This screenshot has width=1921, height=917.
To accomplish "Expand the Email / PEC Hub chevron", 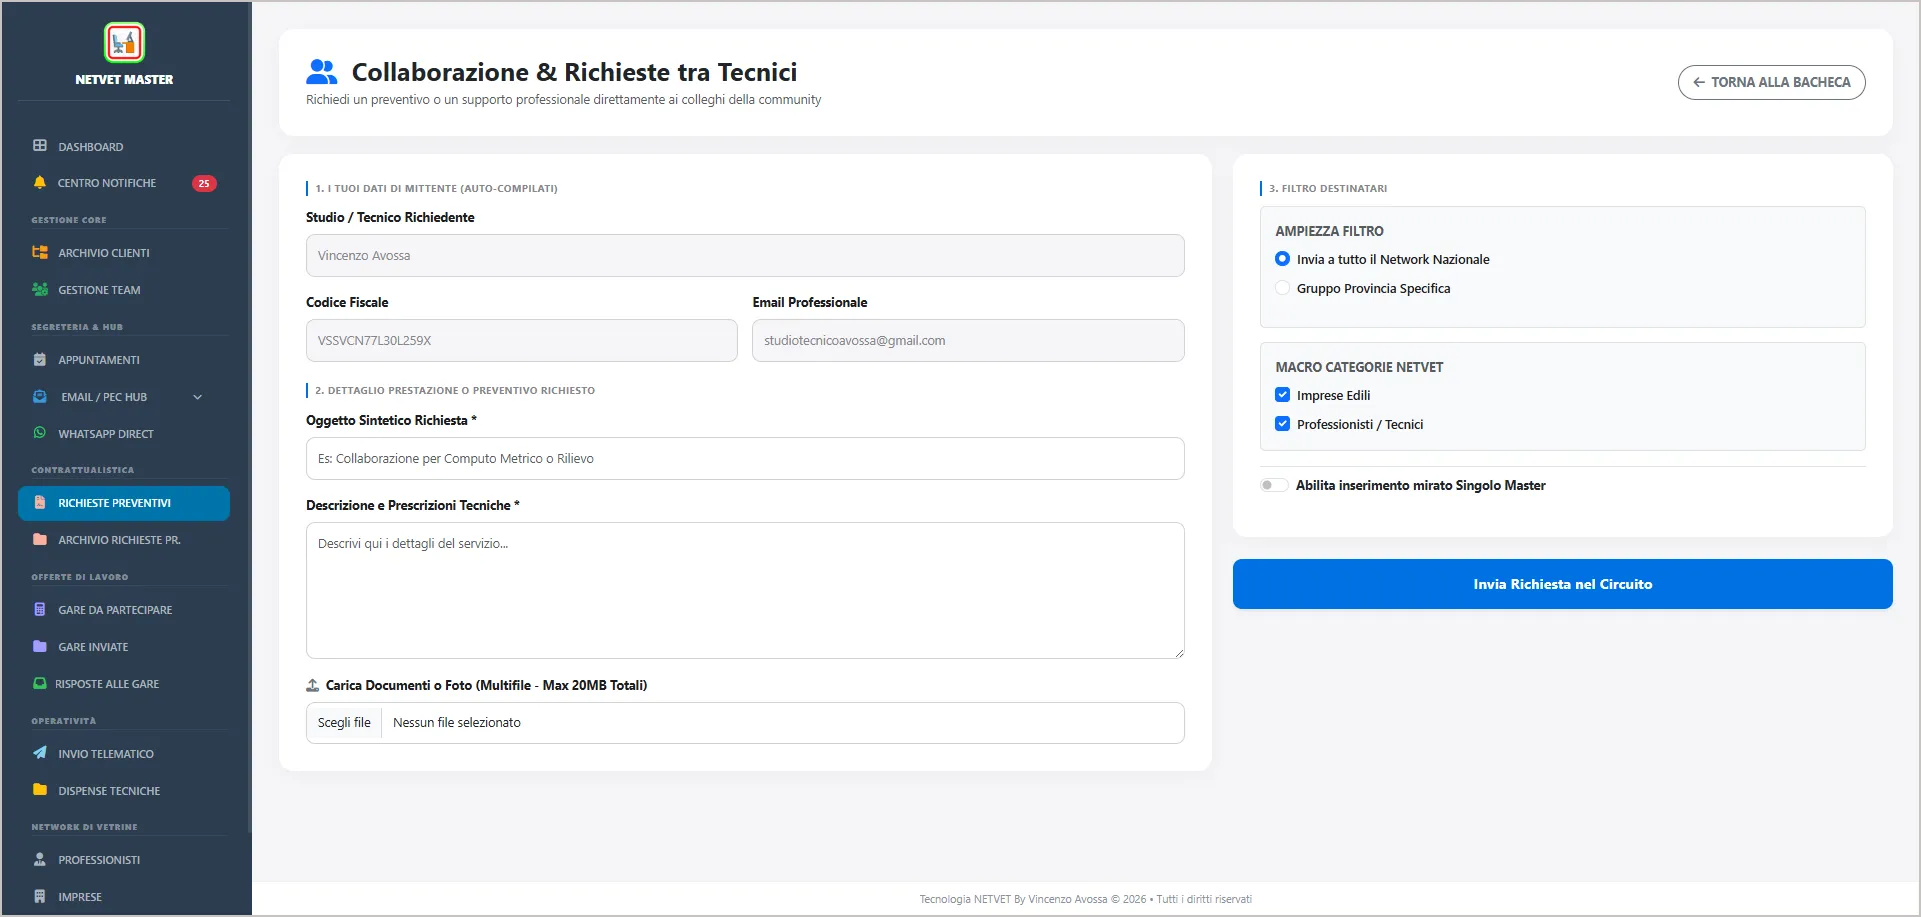I will pyautogui.click(x=198, y=397).
